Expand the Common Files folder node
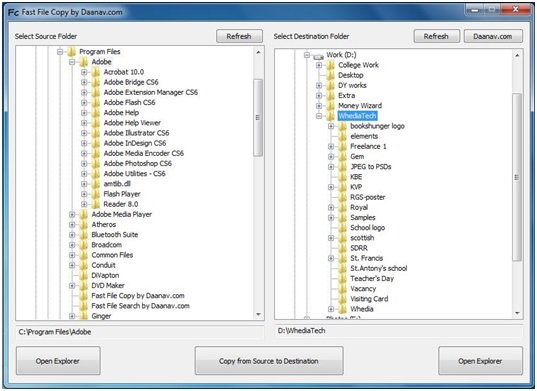537x391 pixels. tap(72, 255)
